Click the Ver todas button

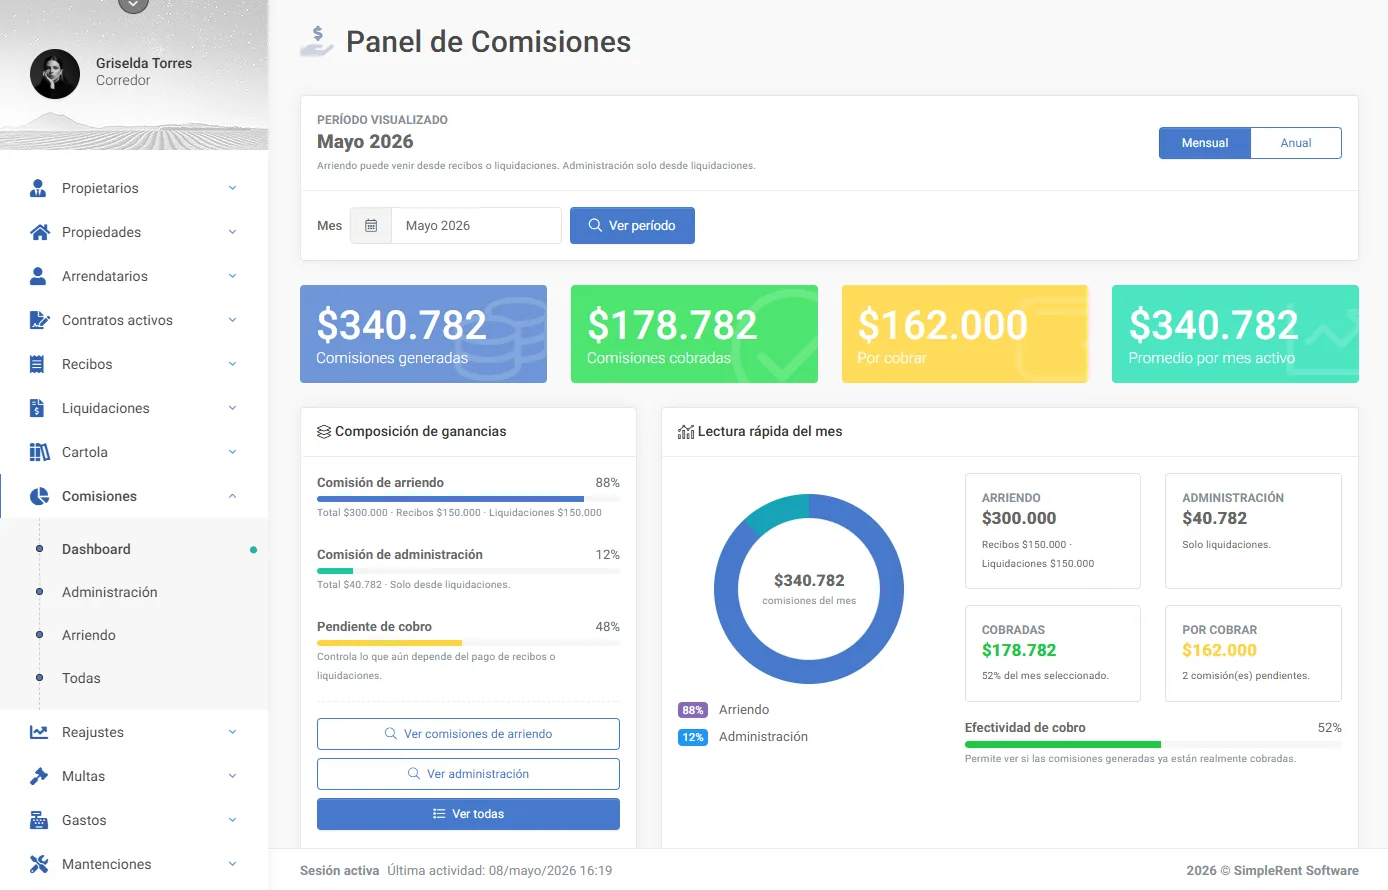(x=468, y=814)
